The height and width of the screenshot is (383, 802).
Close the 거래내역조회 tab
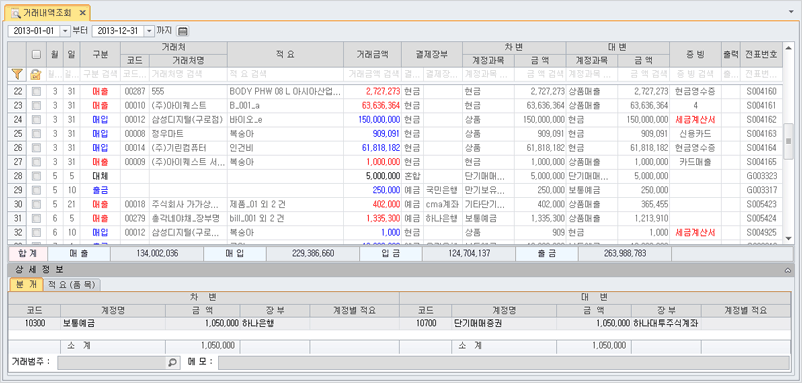[83, 12]
